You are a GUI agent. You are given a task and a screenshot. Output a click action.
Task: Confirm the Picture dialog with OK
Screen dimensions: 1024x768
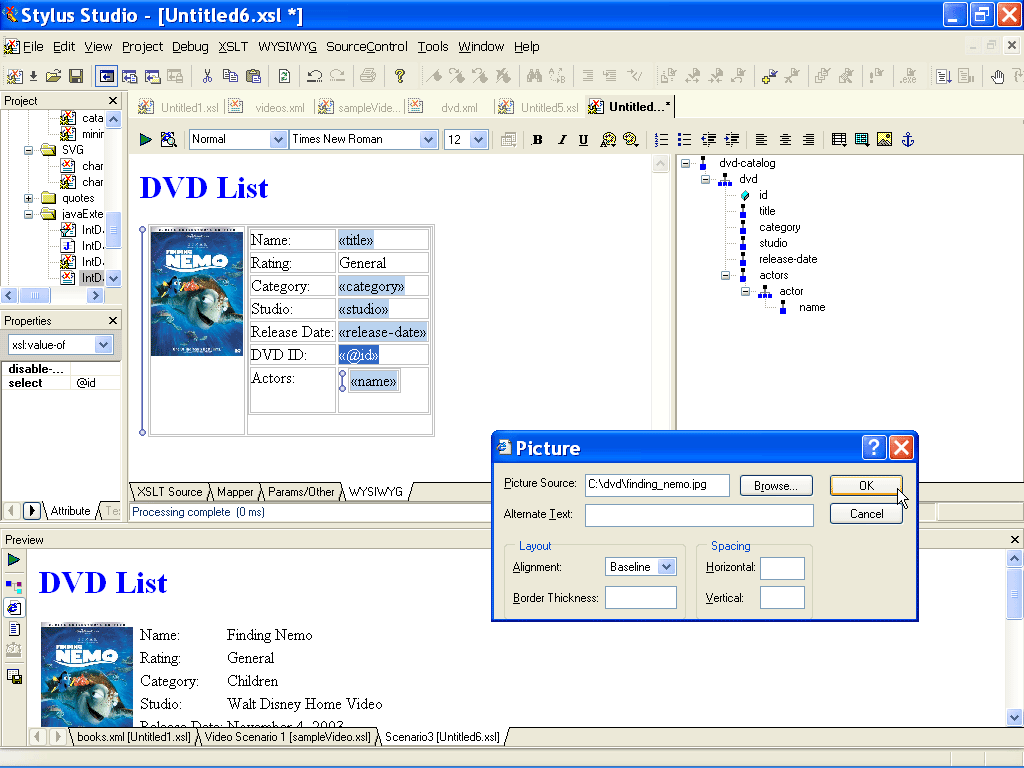[x=866, y=485]
